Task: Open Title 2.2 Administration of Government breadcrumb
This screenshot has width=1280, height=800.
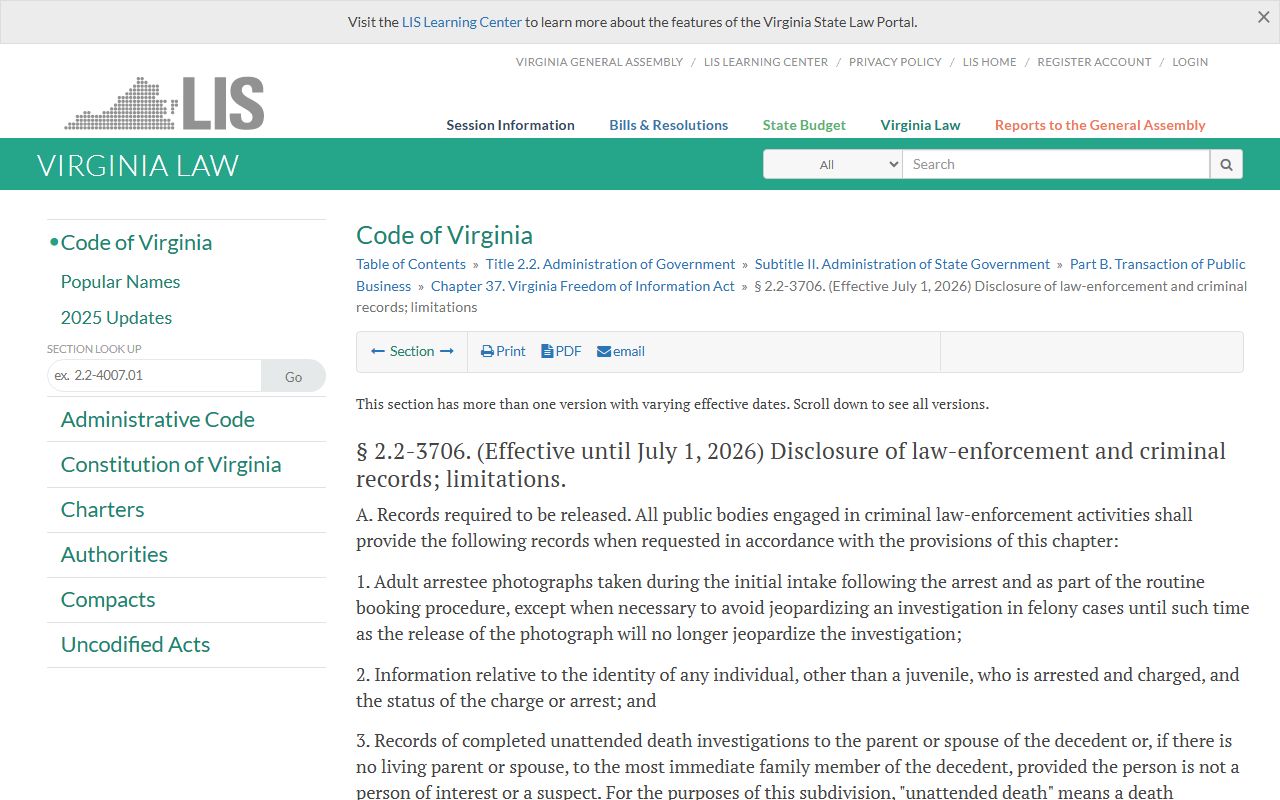Action: click(610, 264)
